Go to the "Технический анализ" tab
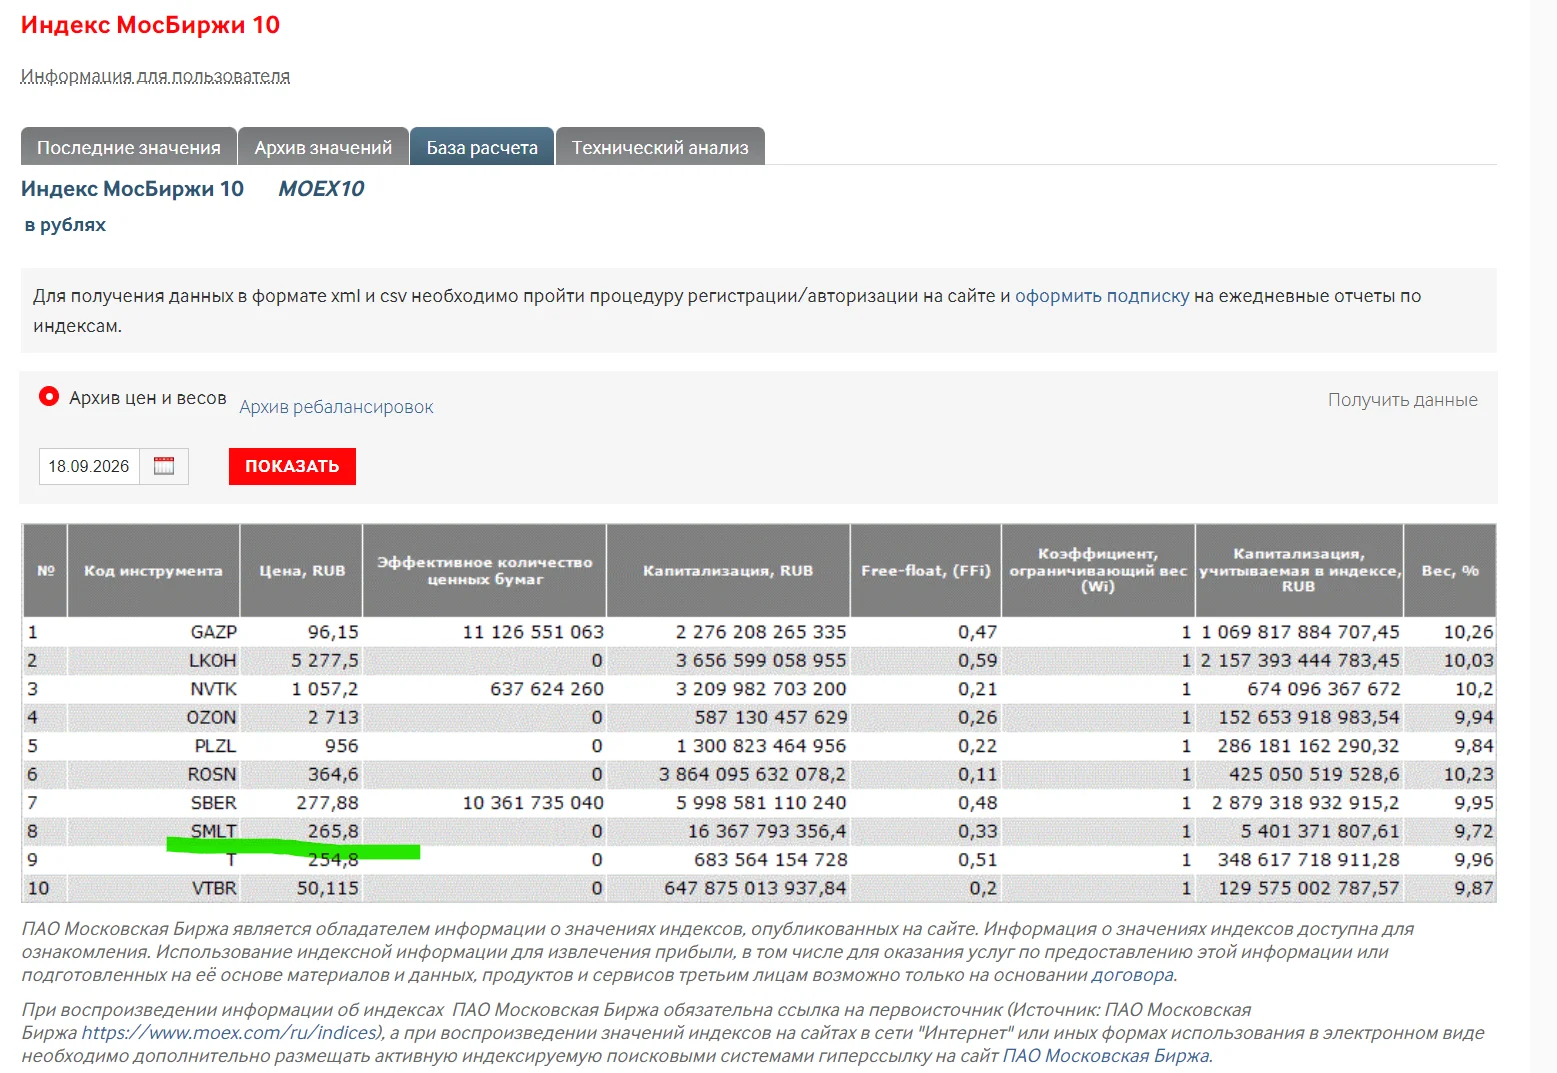 (660, 147)
